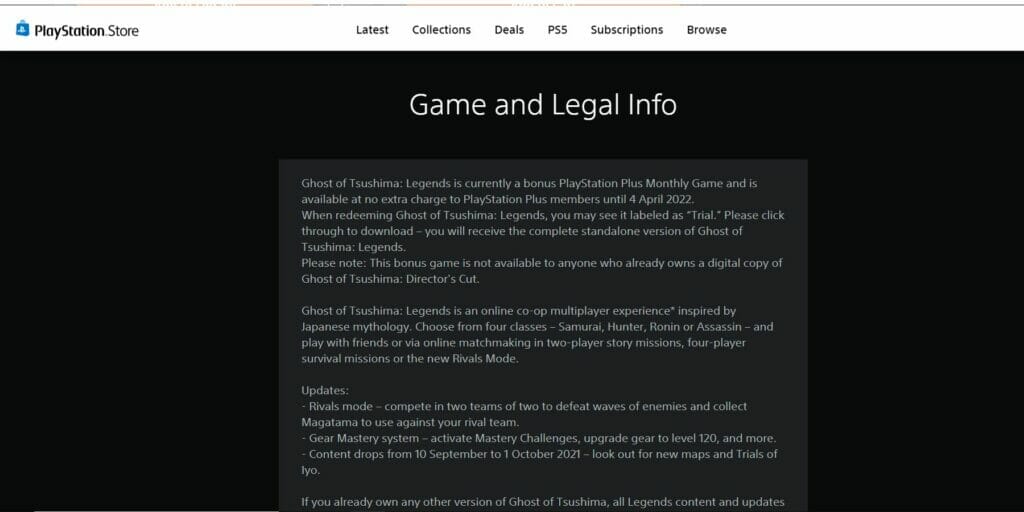The width and height of the screenshot is (1024, 512).
Task: Navigate to Subscriptions
Action: [x=626, y=30]
